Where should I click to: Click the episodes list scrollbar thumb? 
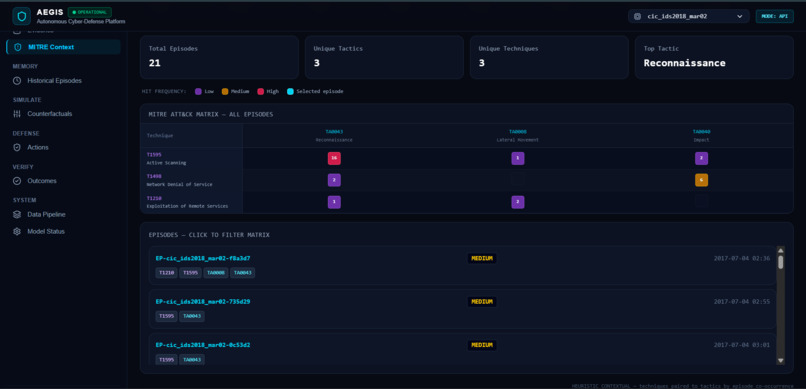click(x=780, y=262)
